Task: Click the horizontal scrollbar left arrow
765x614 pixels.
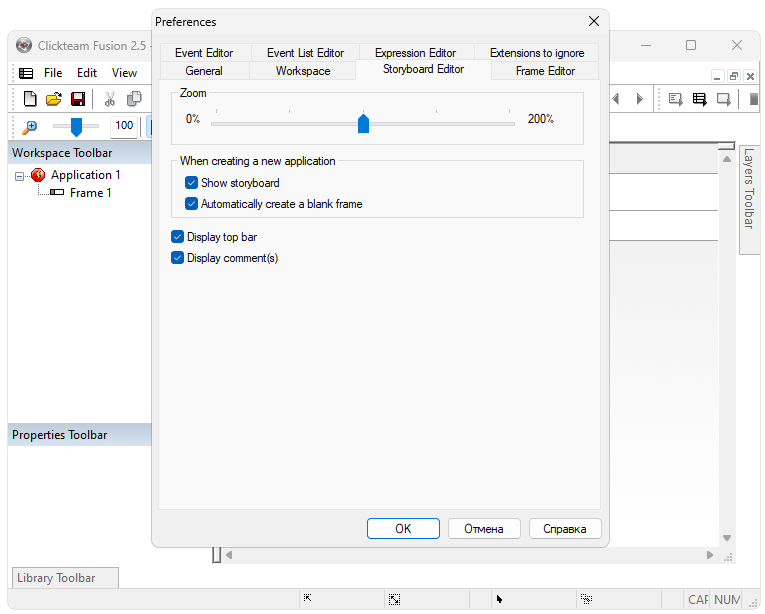Action: 229,555
